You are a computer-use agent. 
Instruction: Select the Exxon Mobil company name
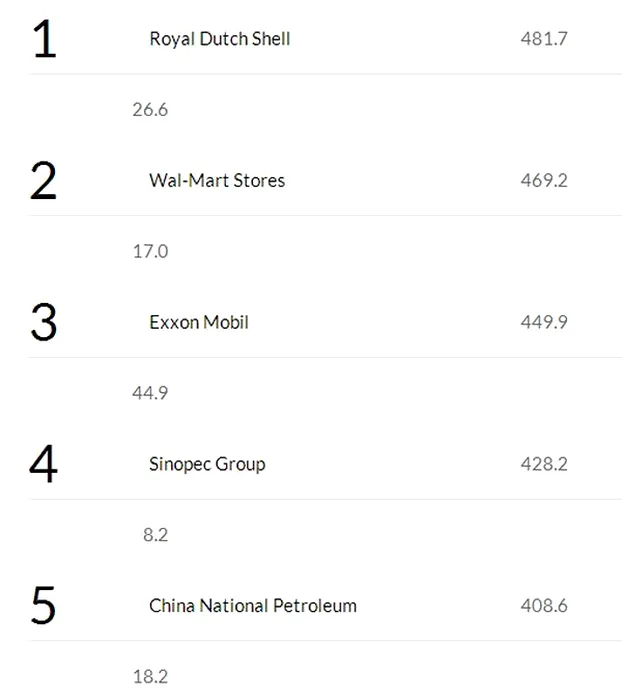[x=199, y=323]
